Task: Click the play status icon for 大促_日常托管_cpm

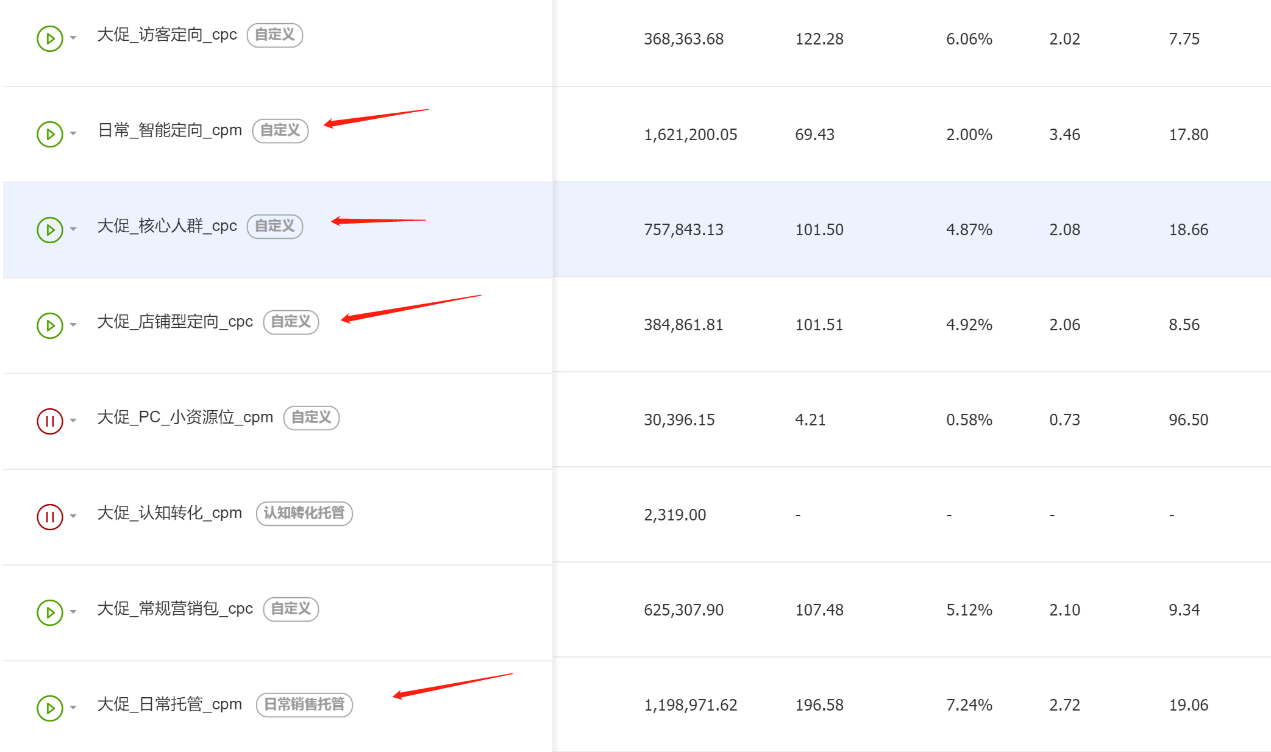Action: click(49, 708)
